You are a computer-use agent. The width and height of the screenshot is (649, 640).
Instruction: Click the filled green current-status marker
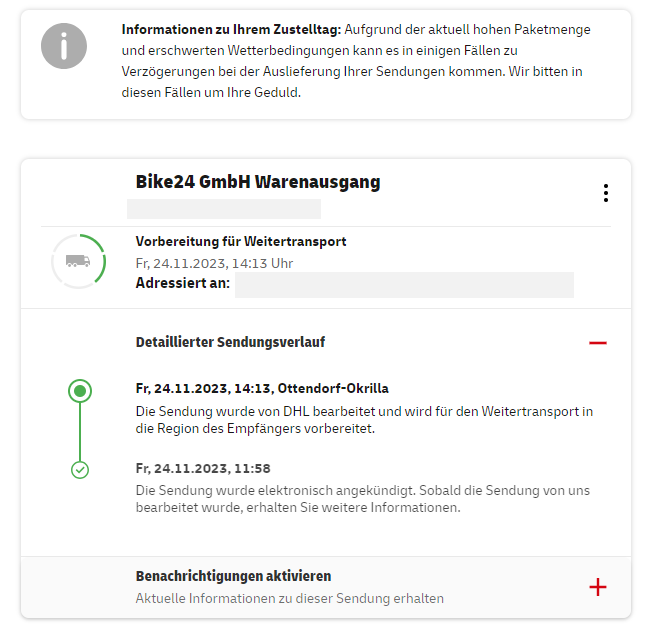tap(81, 390)
